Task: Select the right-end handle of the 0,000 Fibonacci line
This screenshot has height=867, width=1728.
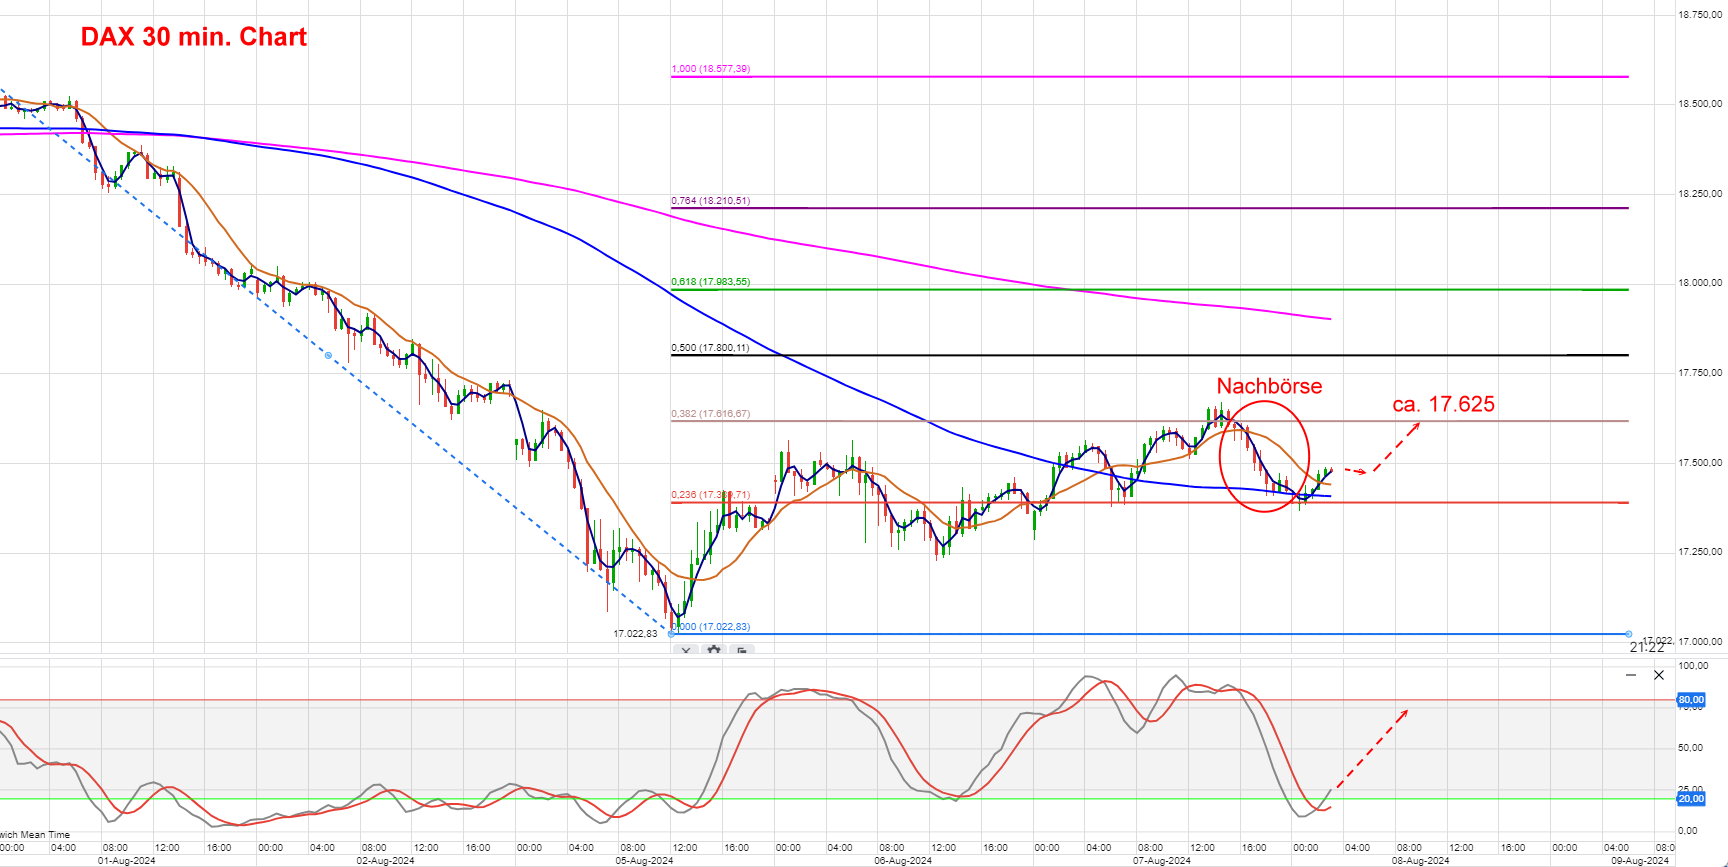Action: point(1629,634)
